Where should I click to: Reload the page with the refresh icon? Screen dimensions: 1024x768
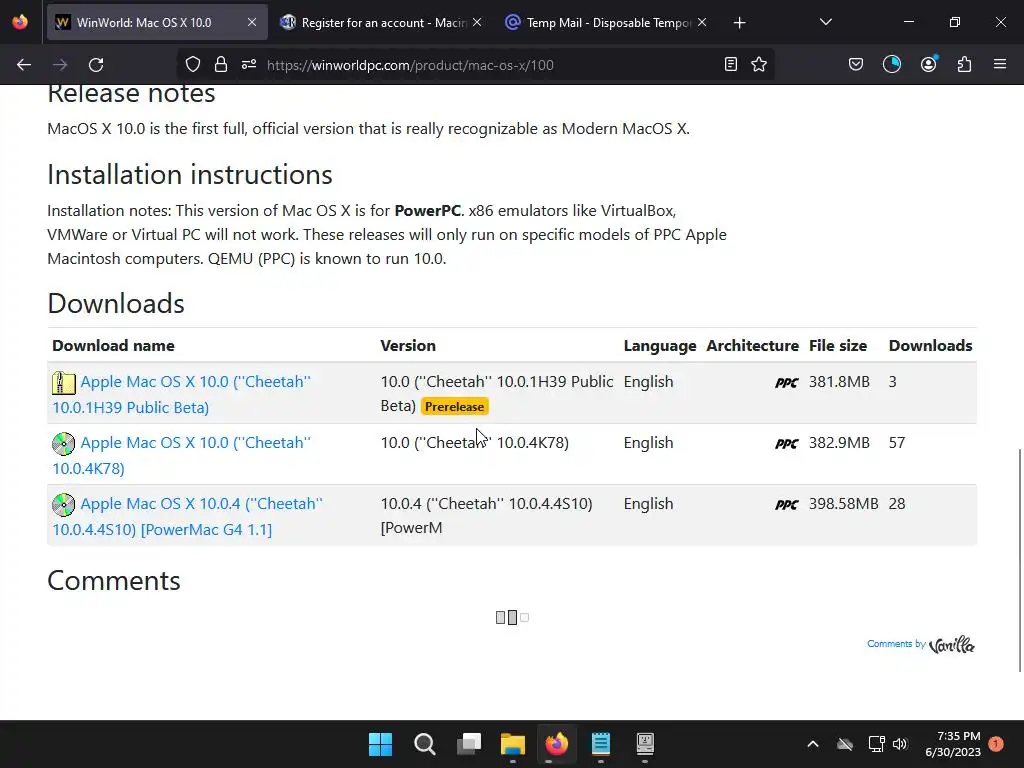(96, 65)
